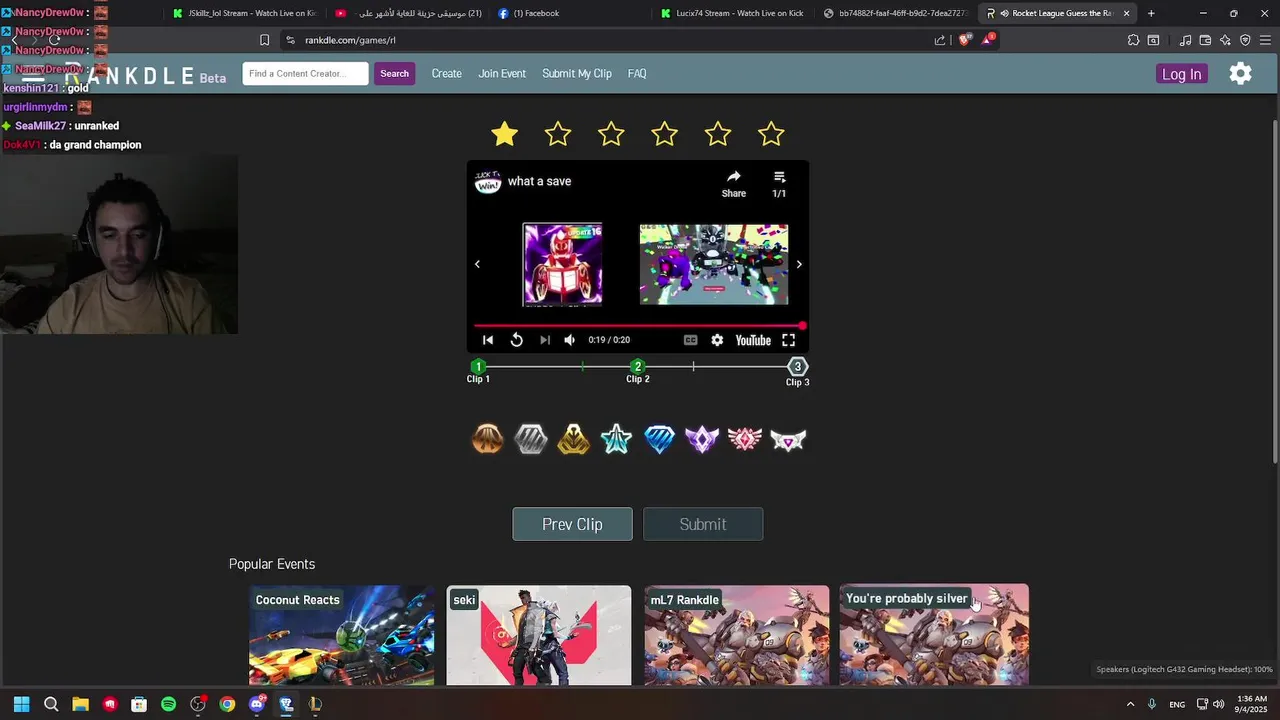Mute the video volume
Image resolution: width=1280 pixels, height=720 pixels.
(569, 340)
